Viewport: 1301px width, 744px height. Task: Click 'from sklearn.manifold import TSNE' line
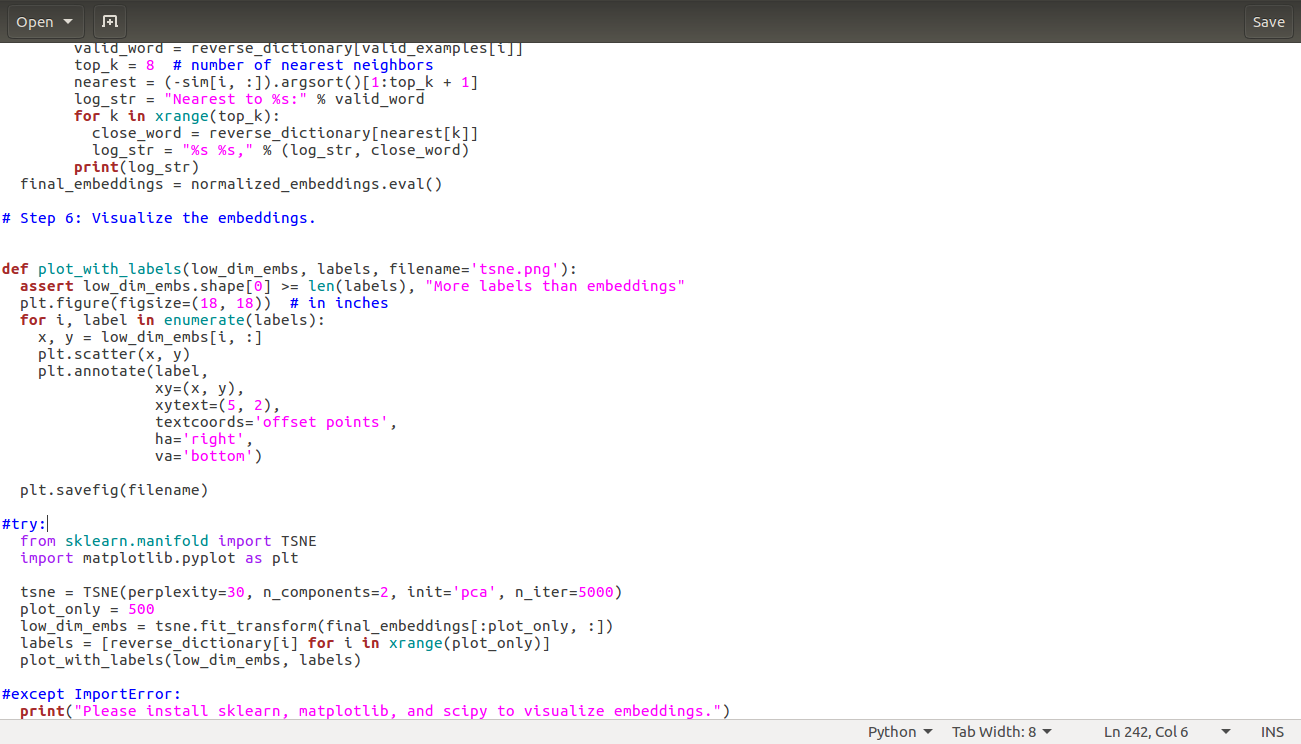(168, 541)
